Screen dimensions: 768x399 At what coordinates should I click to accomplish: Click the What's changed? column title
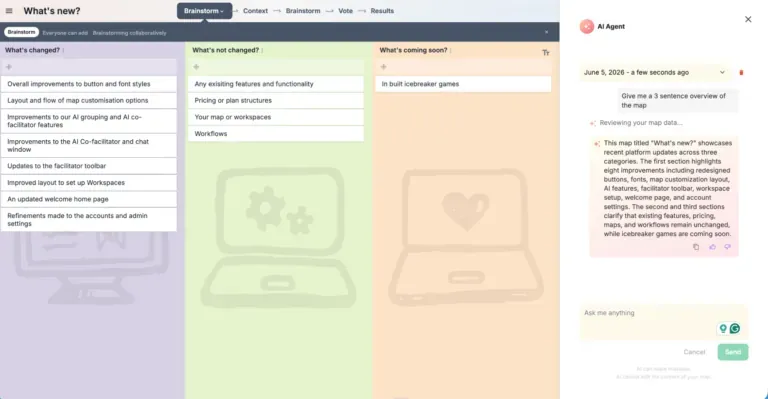click(32, 50)
